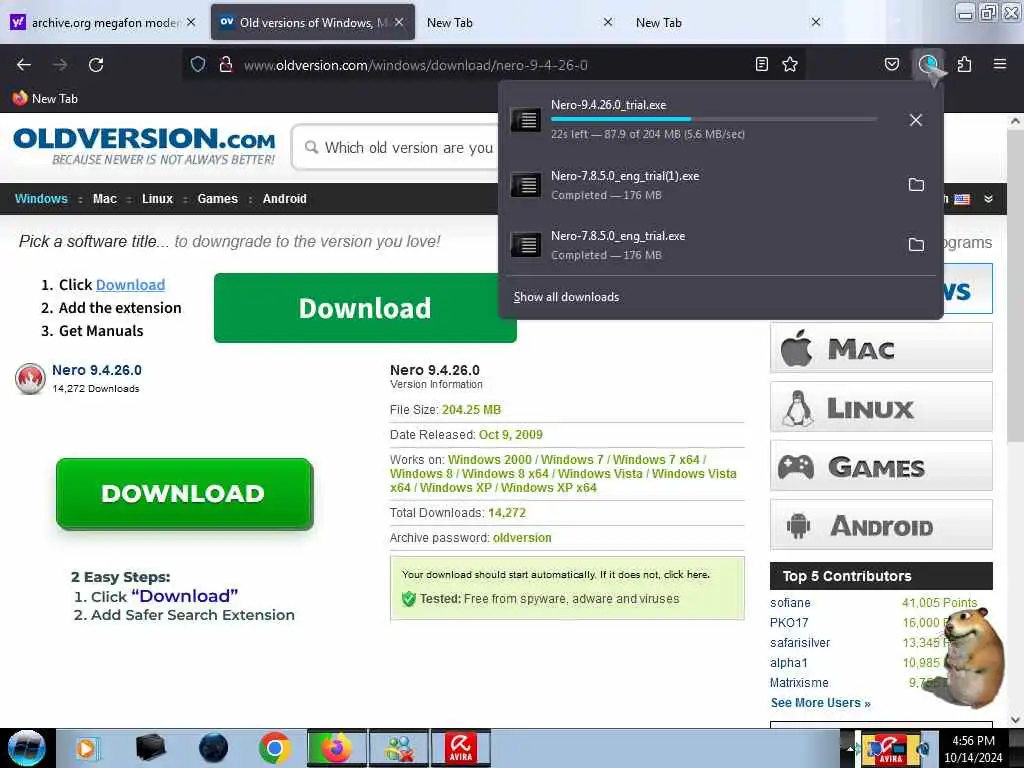Viewport: 1024px width, 768px height.
Task: Expand the language dropdown chevron
Action: click(989, 199)
